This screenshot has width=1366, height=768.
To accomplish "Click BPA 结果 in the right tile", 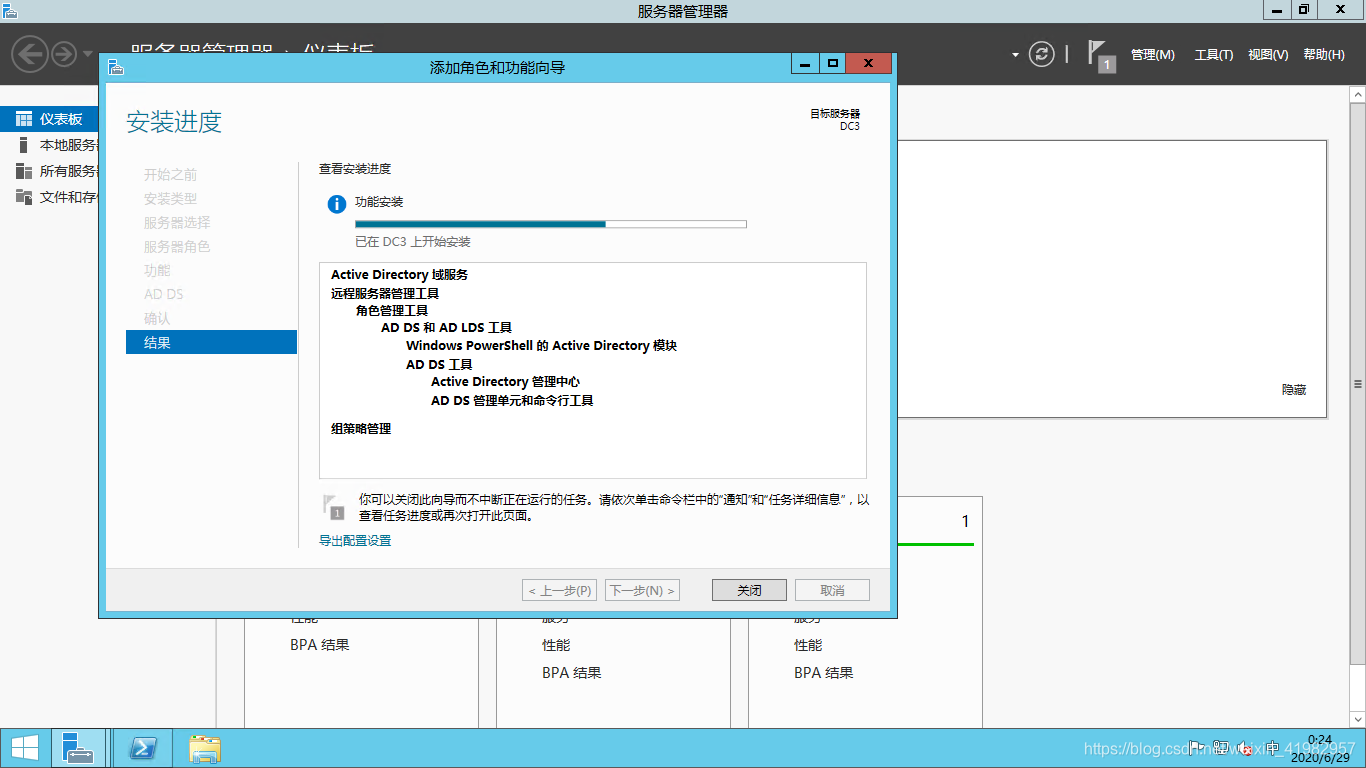I will click(x=824, y=673).
